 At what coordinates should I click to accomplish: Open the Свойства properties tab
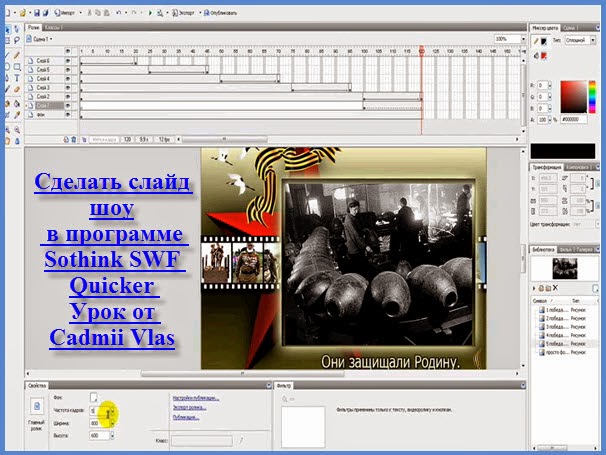coord(37,385)
